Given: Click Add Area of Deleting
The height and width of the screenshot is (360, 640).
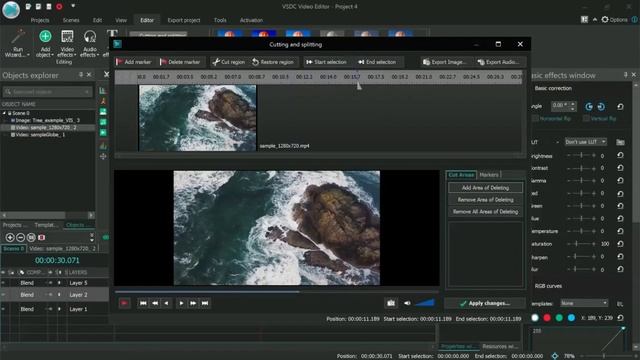Looking at the screenshot, I should pyautogui.click(x=485, y=188).
